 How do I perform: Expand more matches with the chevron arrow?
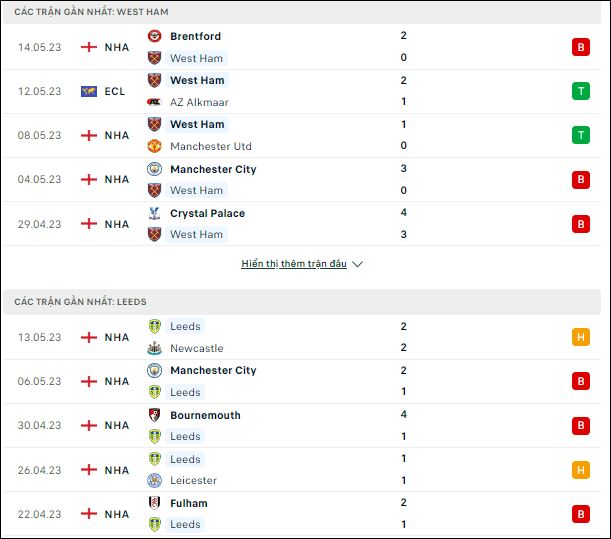point(357,264)
